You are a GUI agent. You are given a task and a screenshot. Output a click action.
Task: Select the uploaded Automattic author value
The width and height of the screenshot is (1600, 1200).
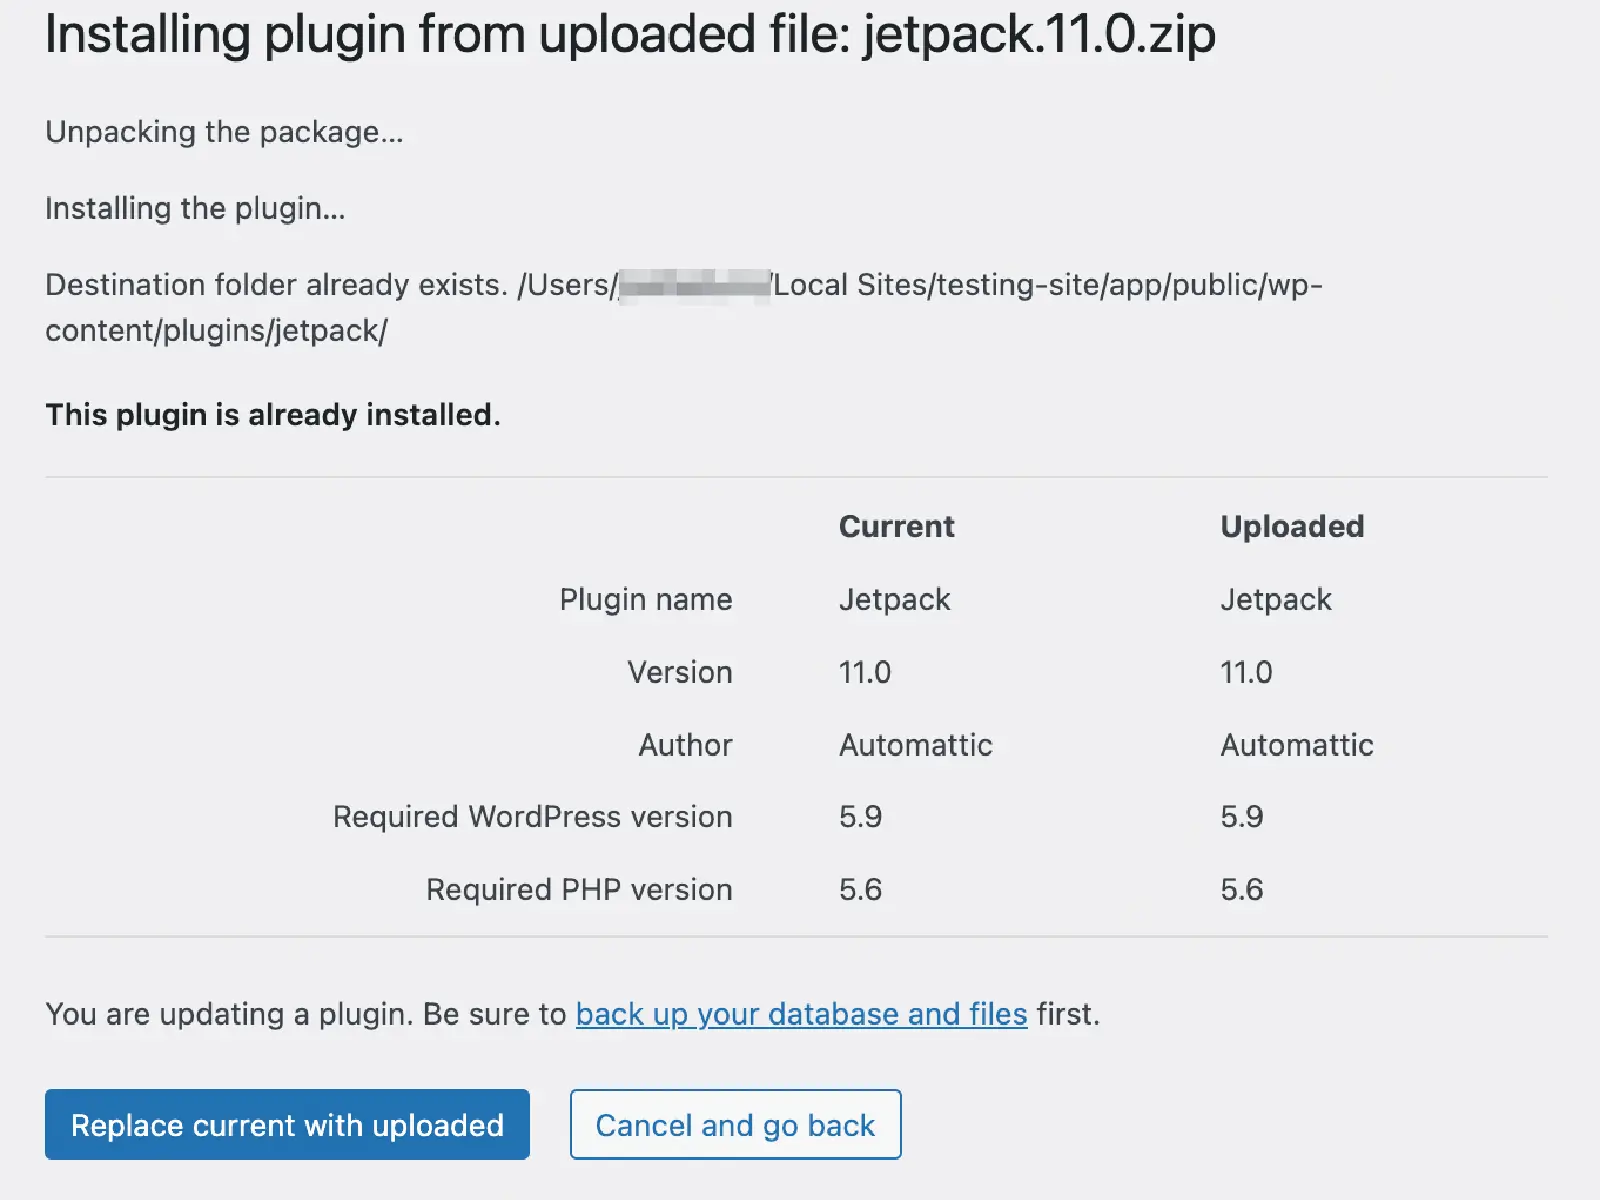pyautogui.click(x=1296, y=744)
